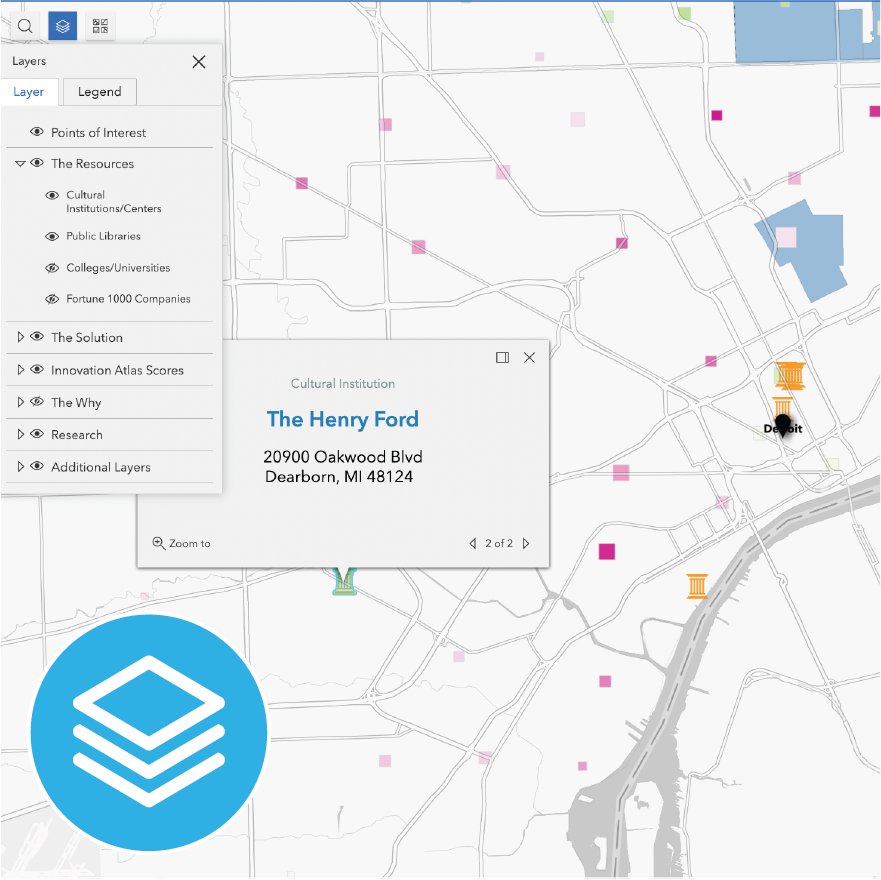This screenshot has width=881, height=880.
Task: Select the Colleges/Universities layer name
Action: click(x=118, y=268)
